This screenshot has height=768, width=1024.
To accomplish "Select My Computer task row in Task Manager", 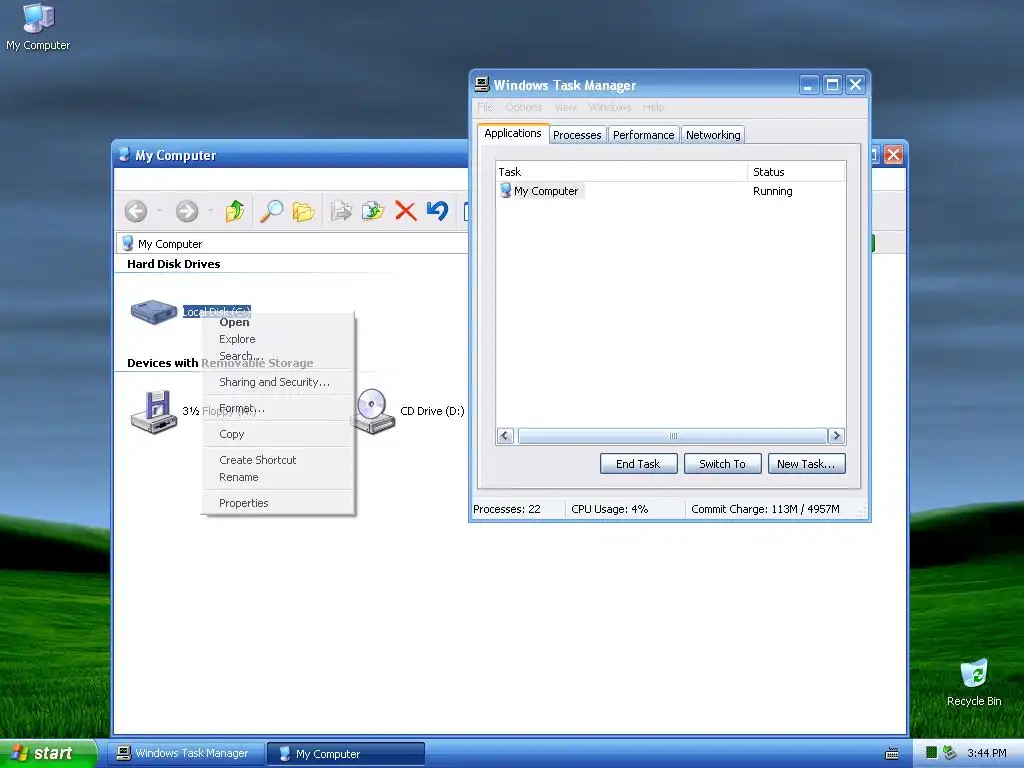I will pyautogui.click(x=541, y=191).
